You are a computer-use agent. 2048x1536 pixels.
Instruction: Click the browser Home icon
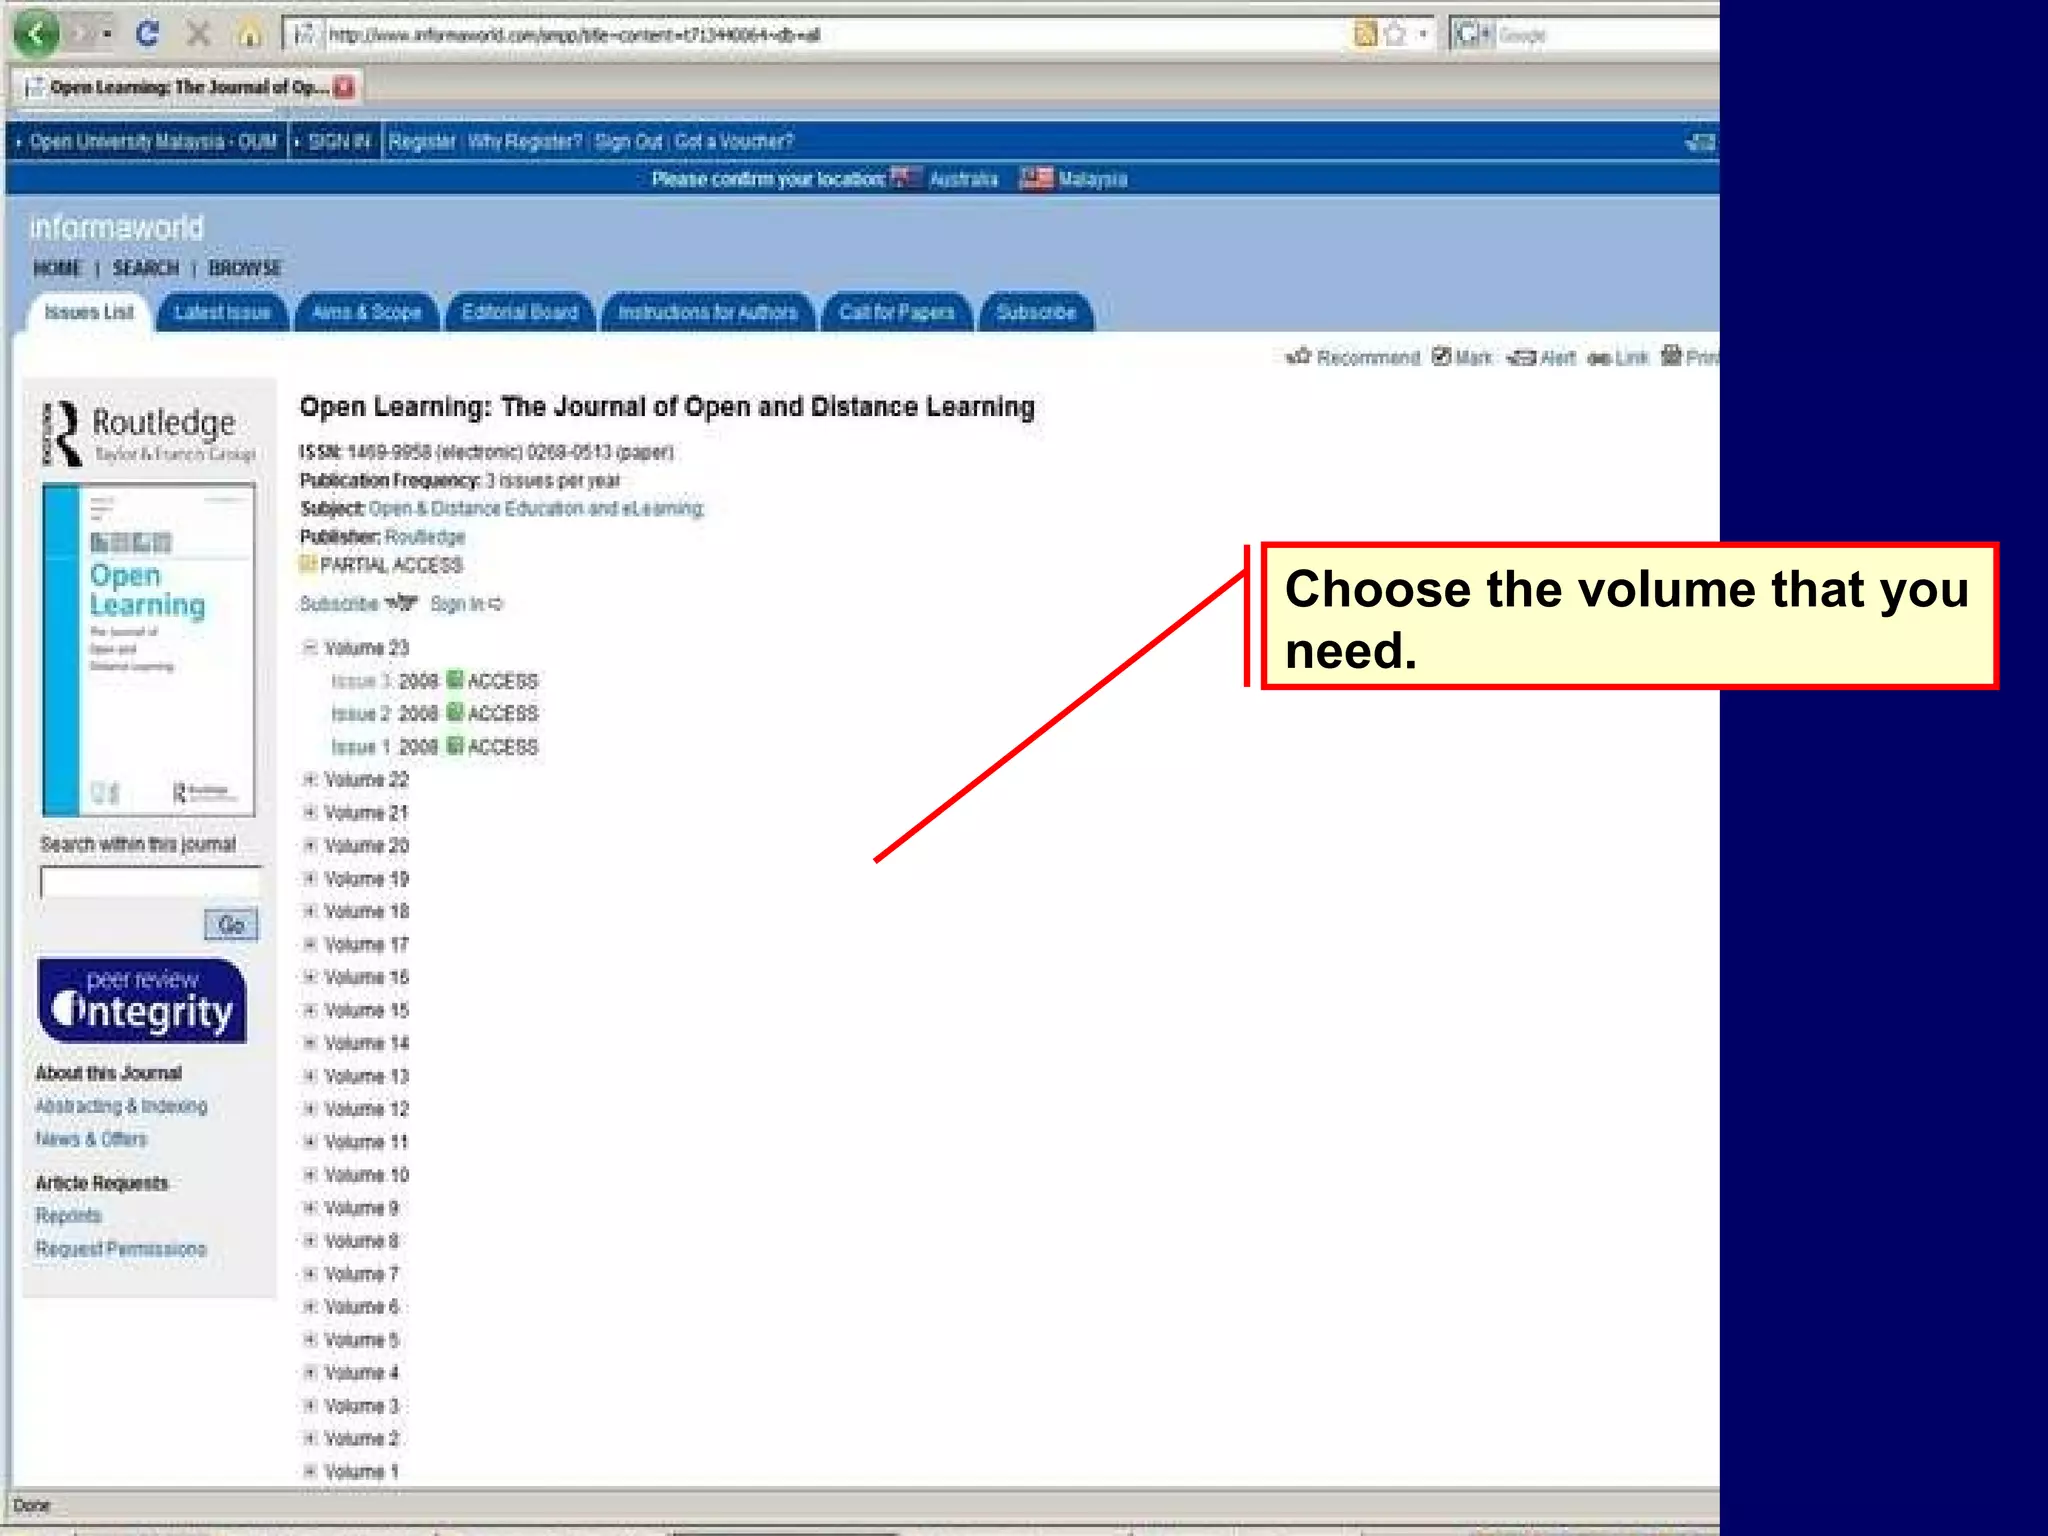click(249, 36)
